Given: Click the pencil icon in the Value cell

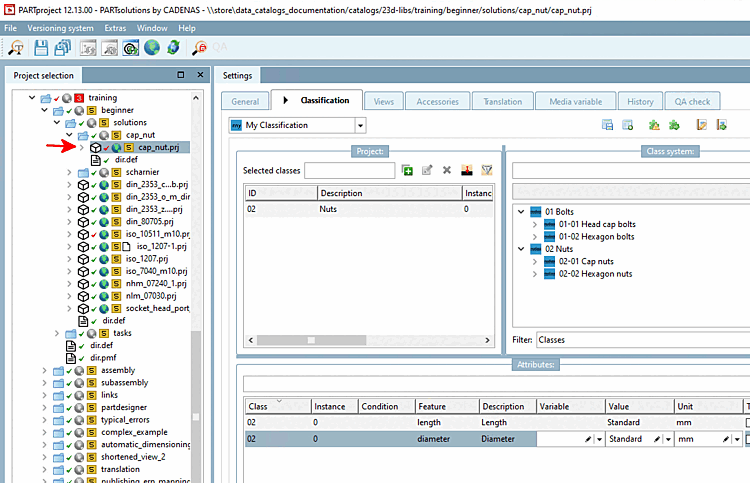Looking at the screenshot, I should 657,439.
